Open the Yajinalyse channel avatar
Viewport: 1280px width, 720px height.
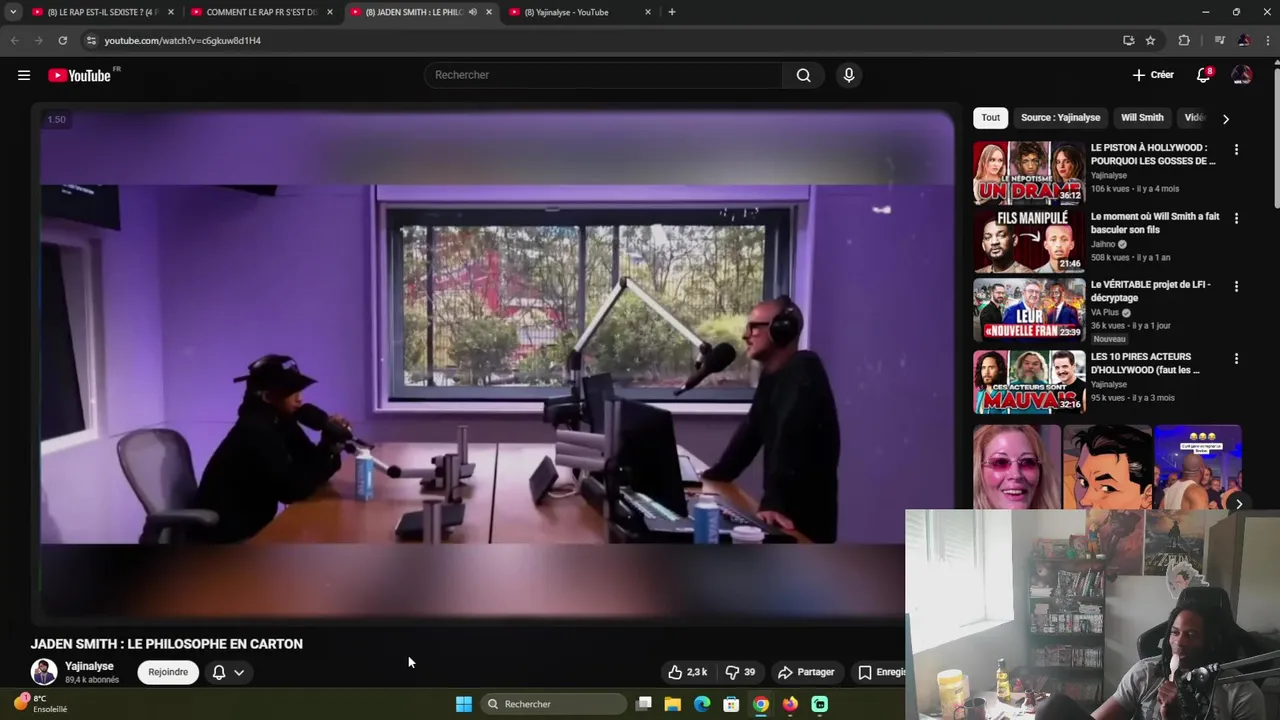pyautogui.click(x=44, y=672)
